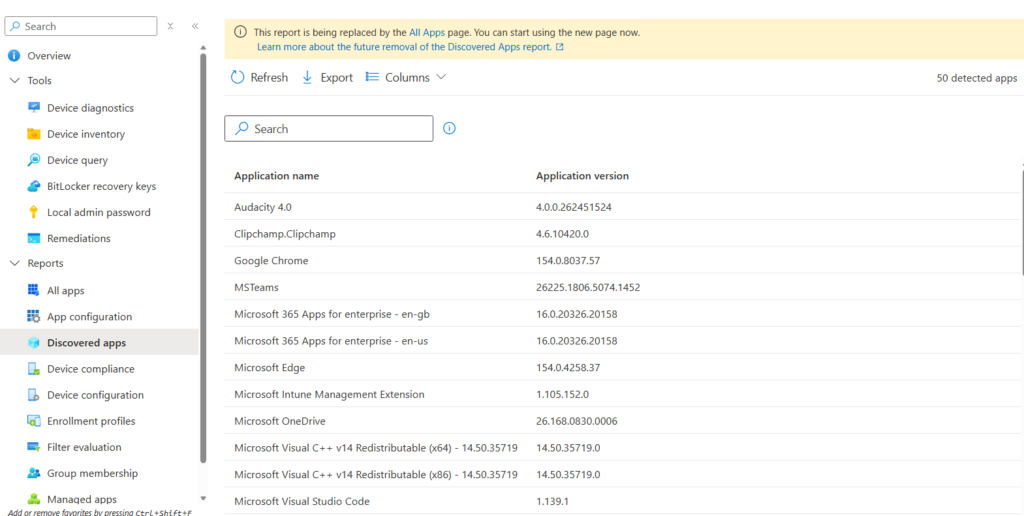
Task: Open Local admin password page
Action: pyautogui.click(x=99, y=212)
